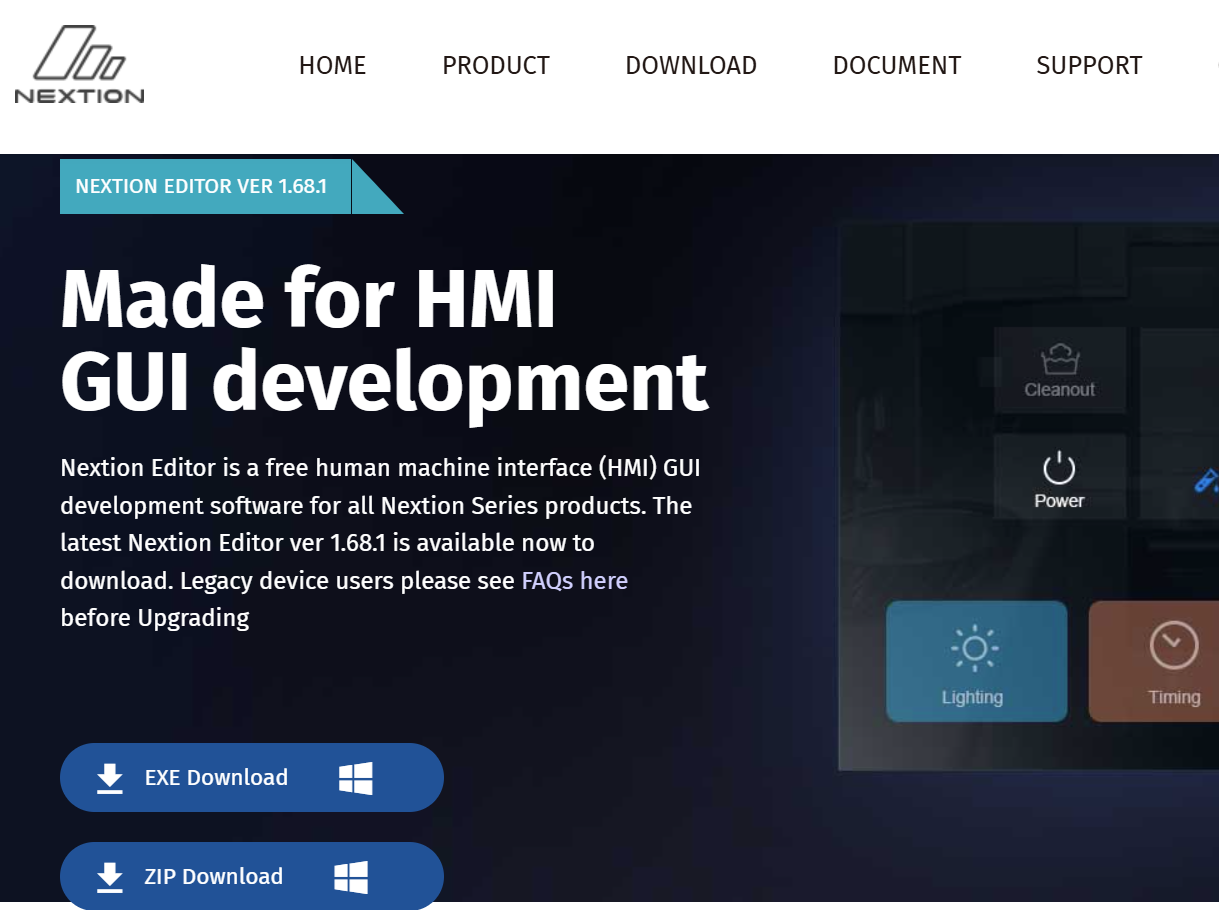Image resolution: width=1219 pixels, height=913 pixels.
Task: Select the Timing clock icon tile
Action: [x=1162, y=661]
